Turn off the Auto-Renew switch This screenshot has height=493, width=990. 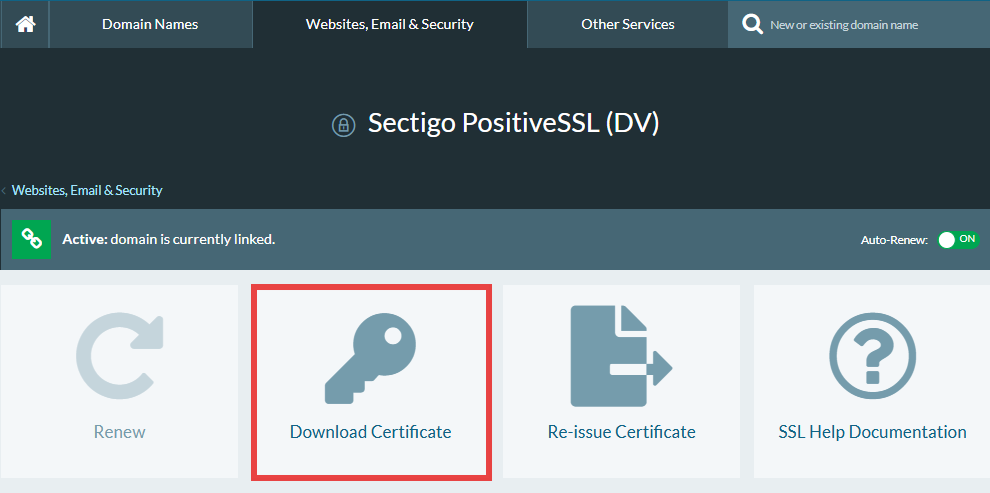957,240
